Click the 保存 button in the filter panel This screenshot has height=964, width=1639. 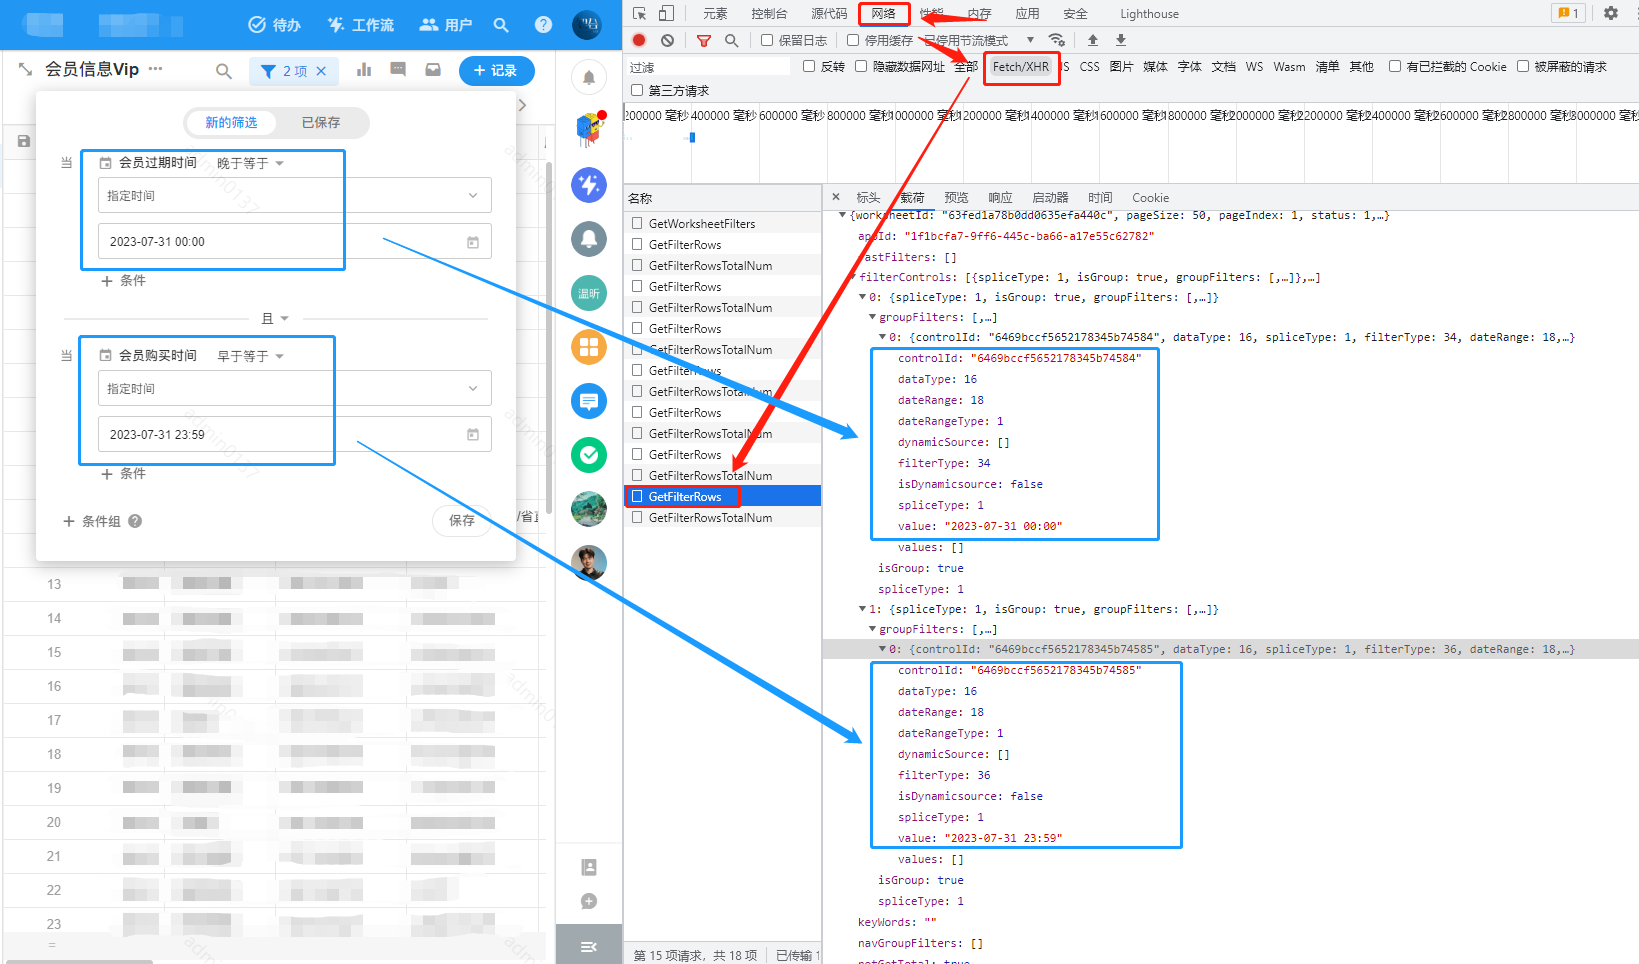461,520
